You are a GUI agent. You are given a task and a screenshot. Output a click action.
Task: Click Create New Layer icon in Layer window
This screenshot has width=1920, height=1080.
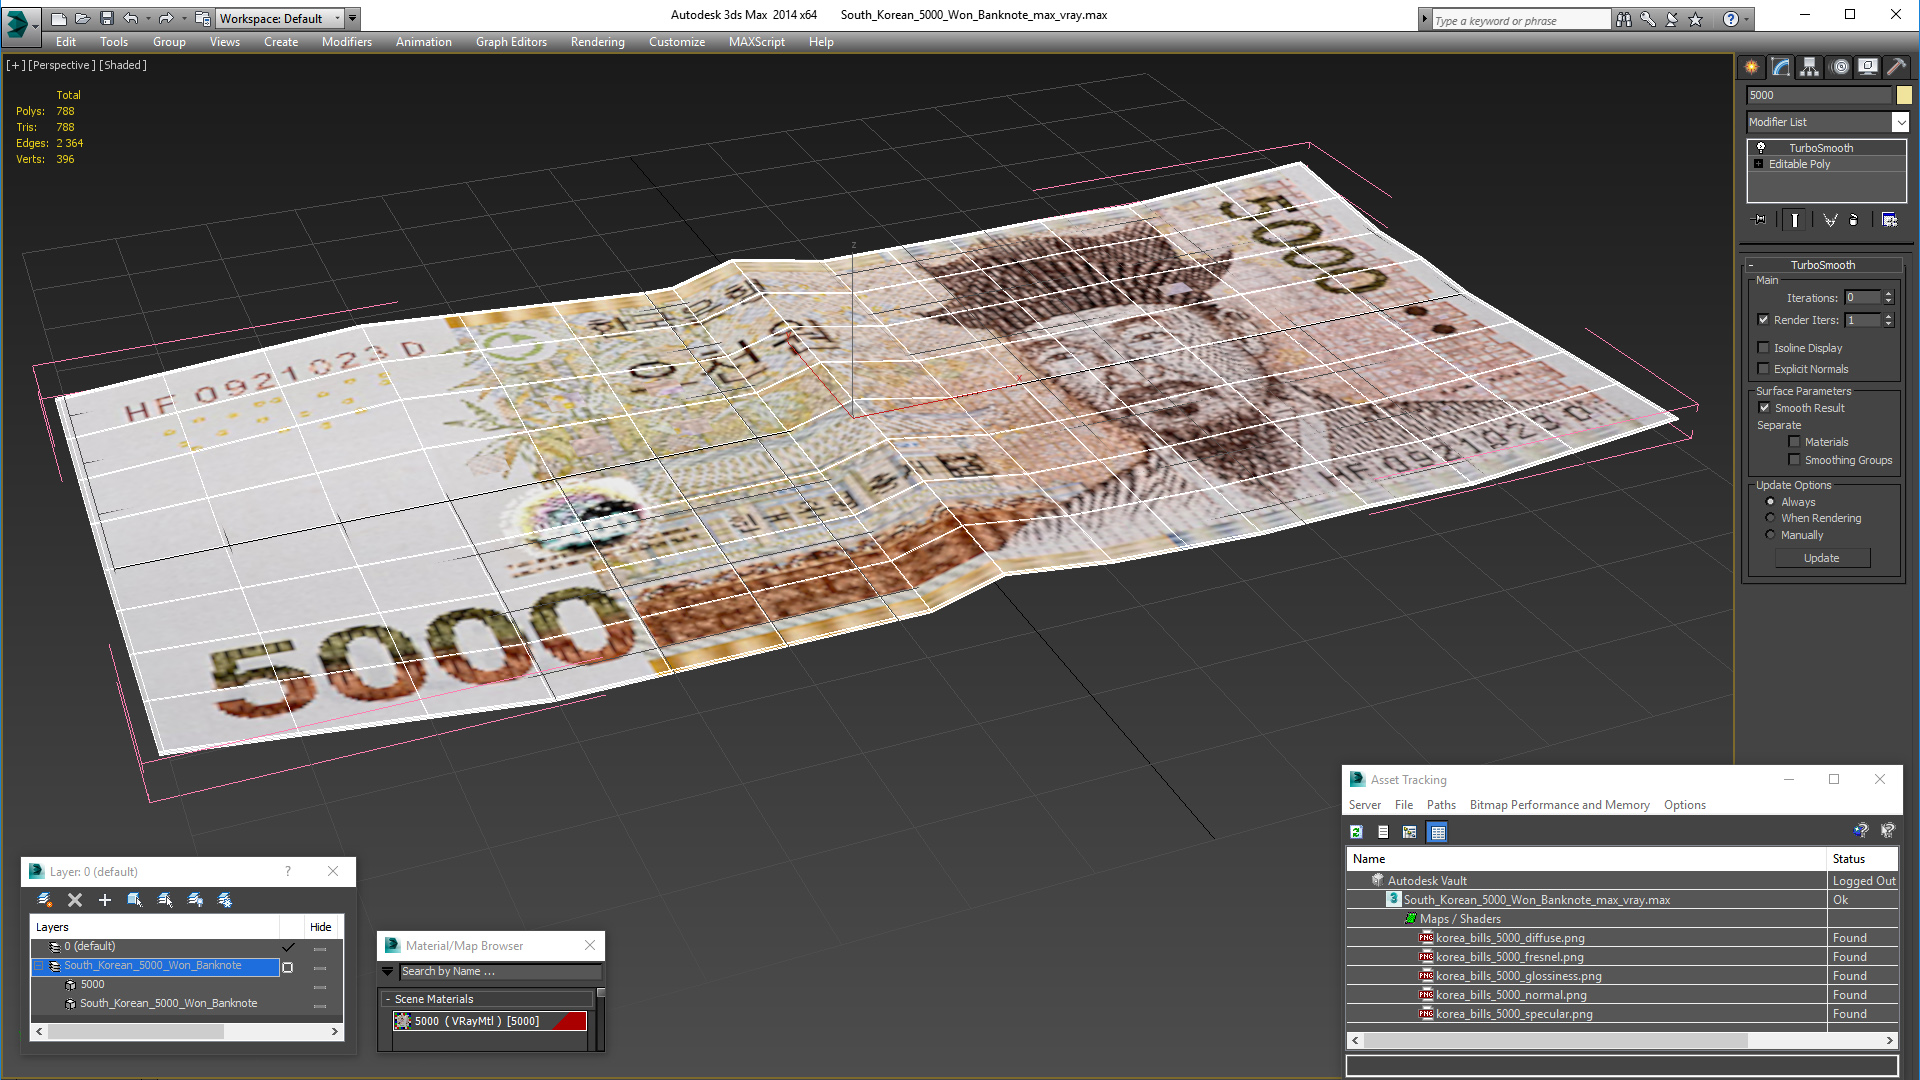(44, 900)
